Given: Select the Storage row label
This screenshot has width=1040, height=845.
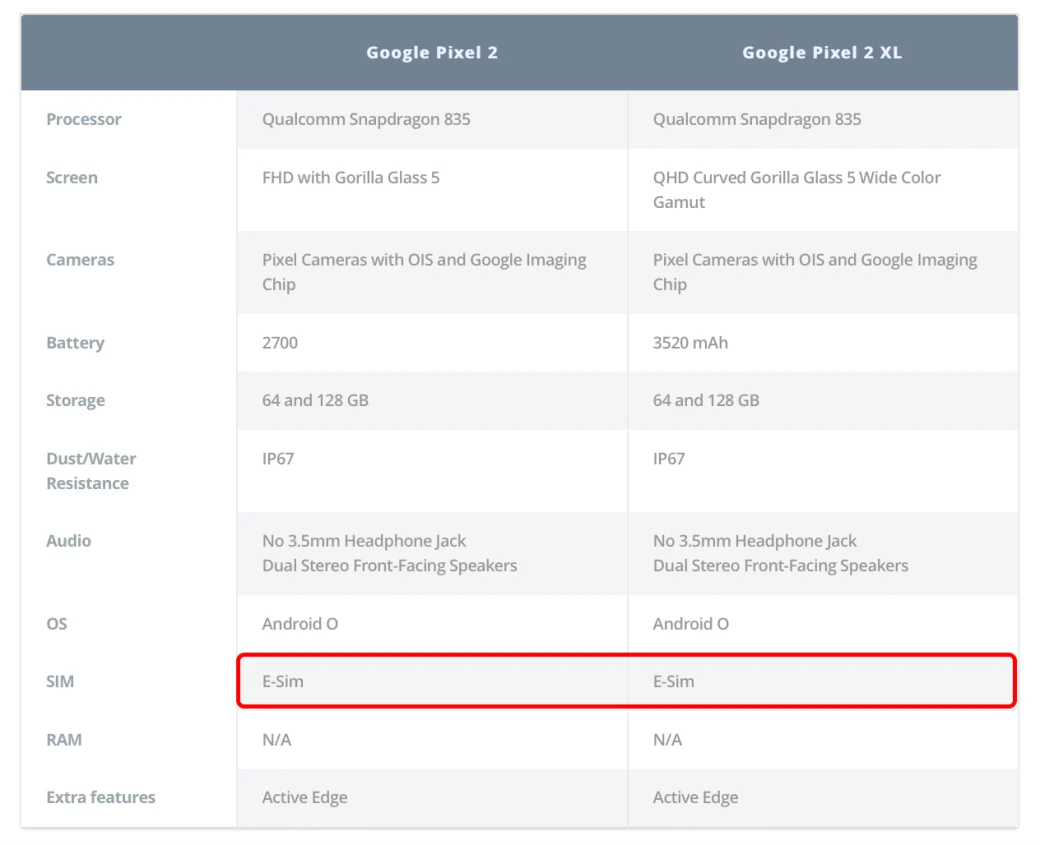Looking at the screenshot, I should (76, 401).
